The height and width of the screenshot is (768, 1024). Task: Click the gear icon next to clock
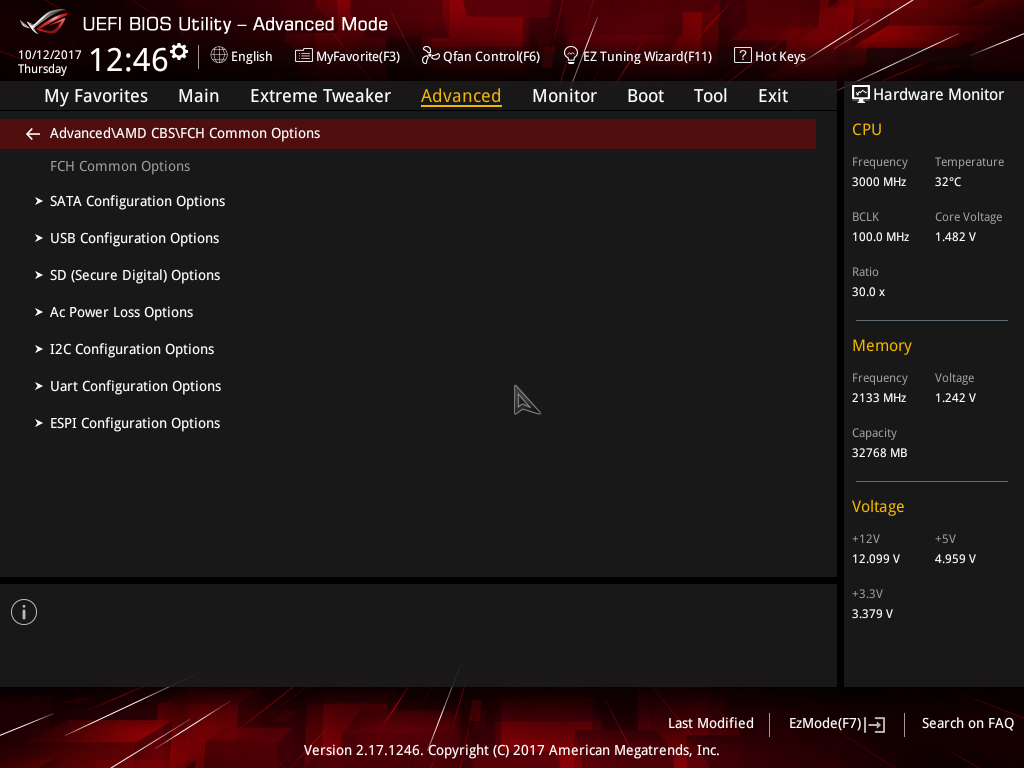pos(178,52)
